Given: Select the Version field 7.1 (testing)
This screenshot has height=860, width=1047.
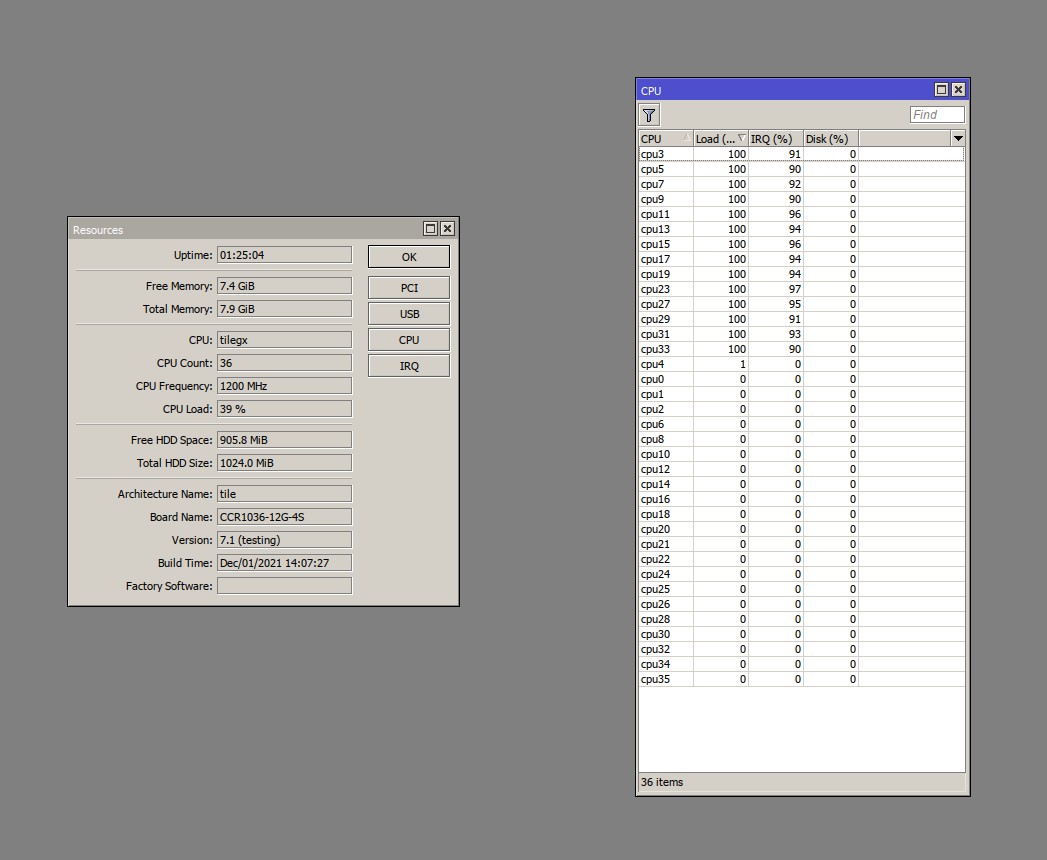Looking at the screenshot, I should click(284, 540).
